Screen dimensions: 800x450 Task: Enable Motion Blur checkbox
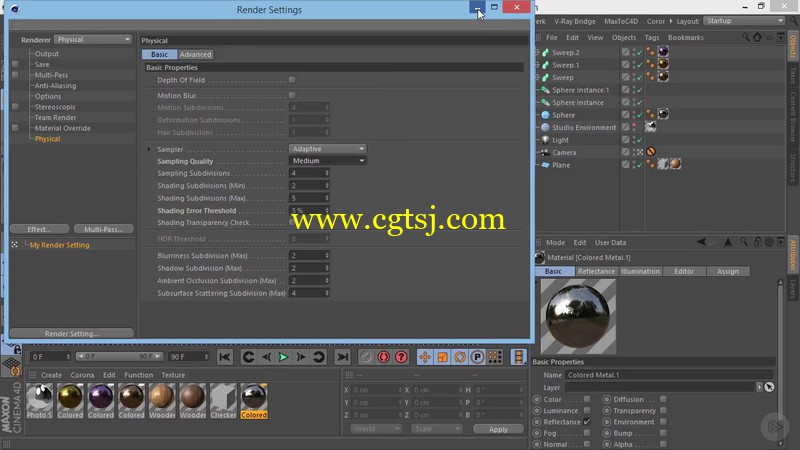pos(292,95)
